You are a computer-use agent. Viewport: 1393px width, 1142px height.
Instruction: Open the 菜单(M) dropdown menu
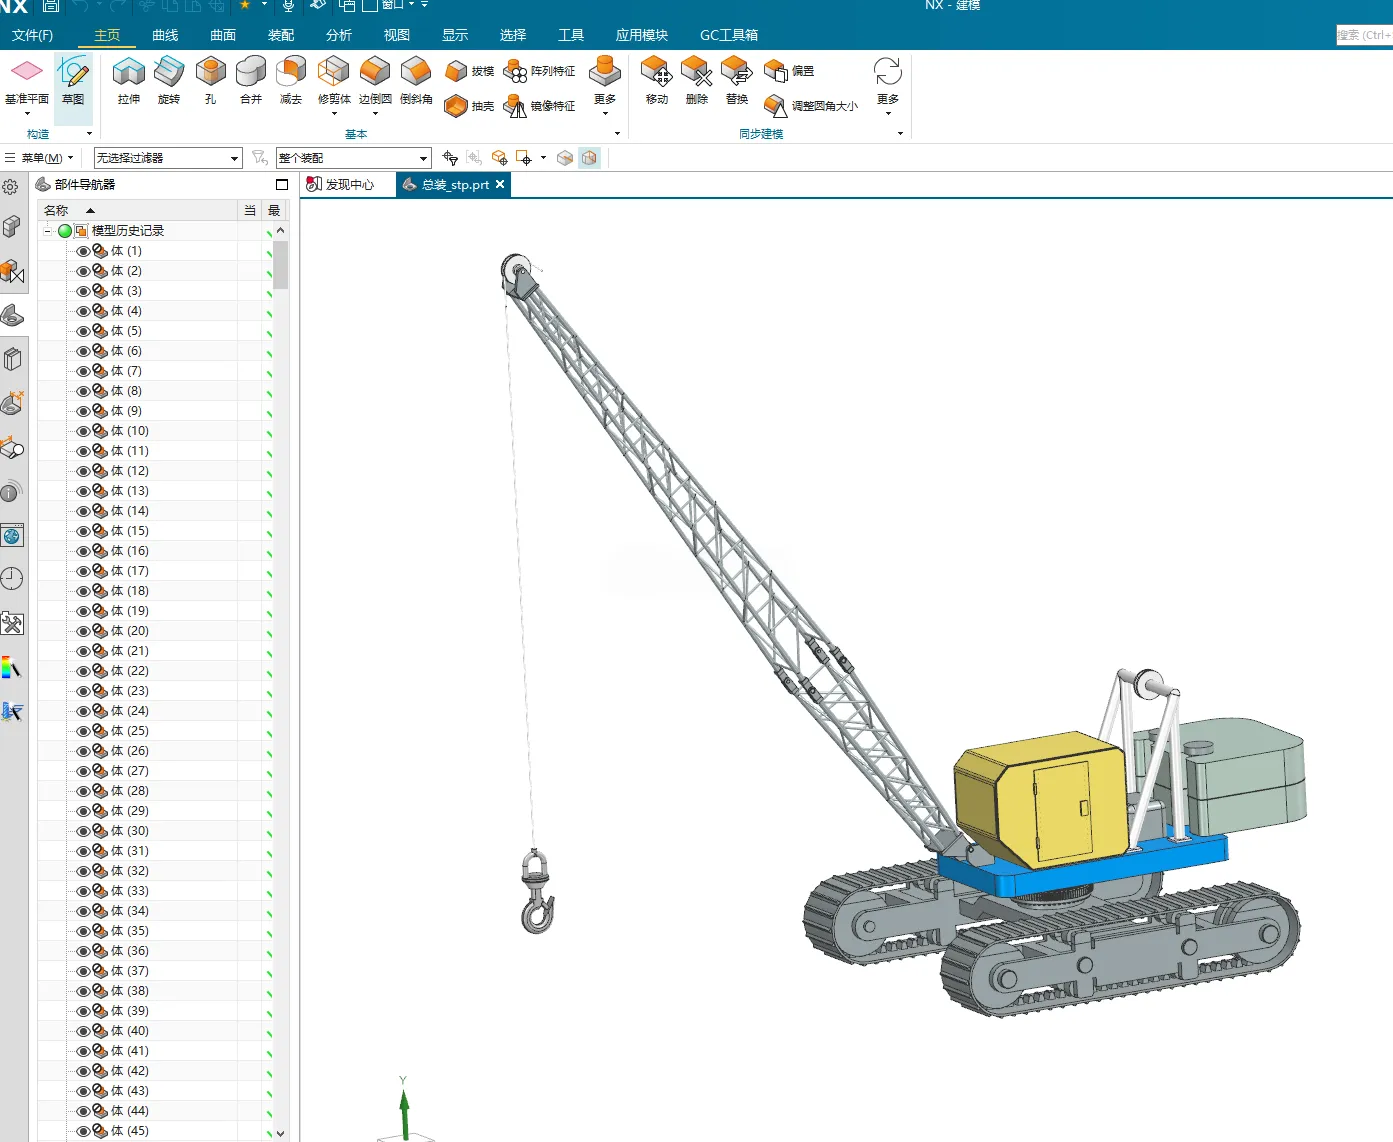click(40, 158)
